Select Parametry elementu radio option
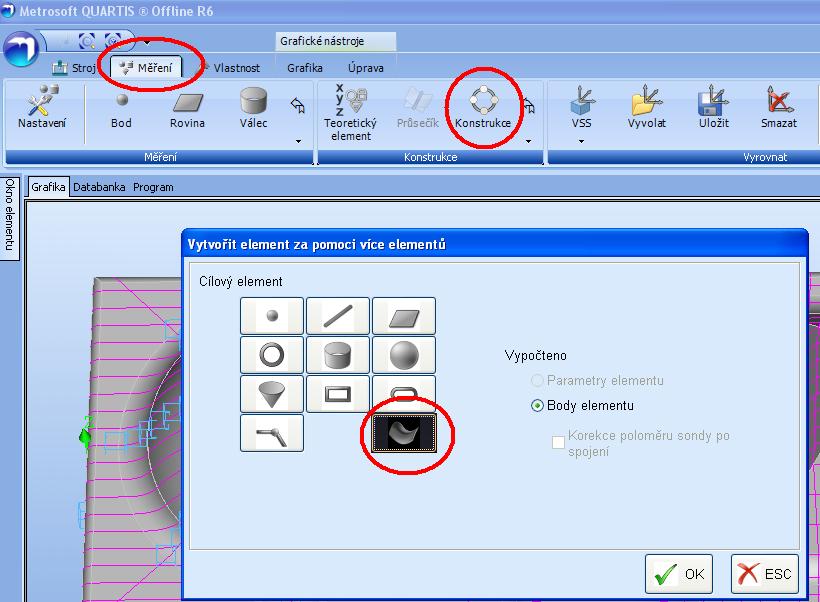The width and height of the screenshot is (820, 602). pos(597,380)
